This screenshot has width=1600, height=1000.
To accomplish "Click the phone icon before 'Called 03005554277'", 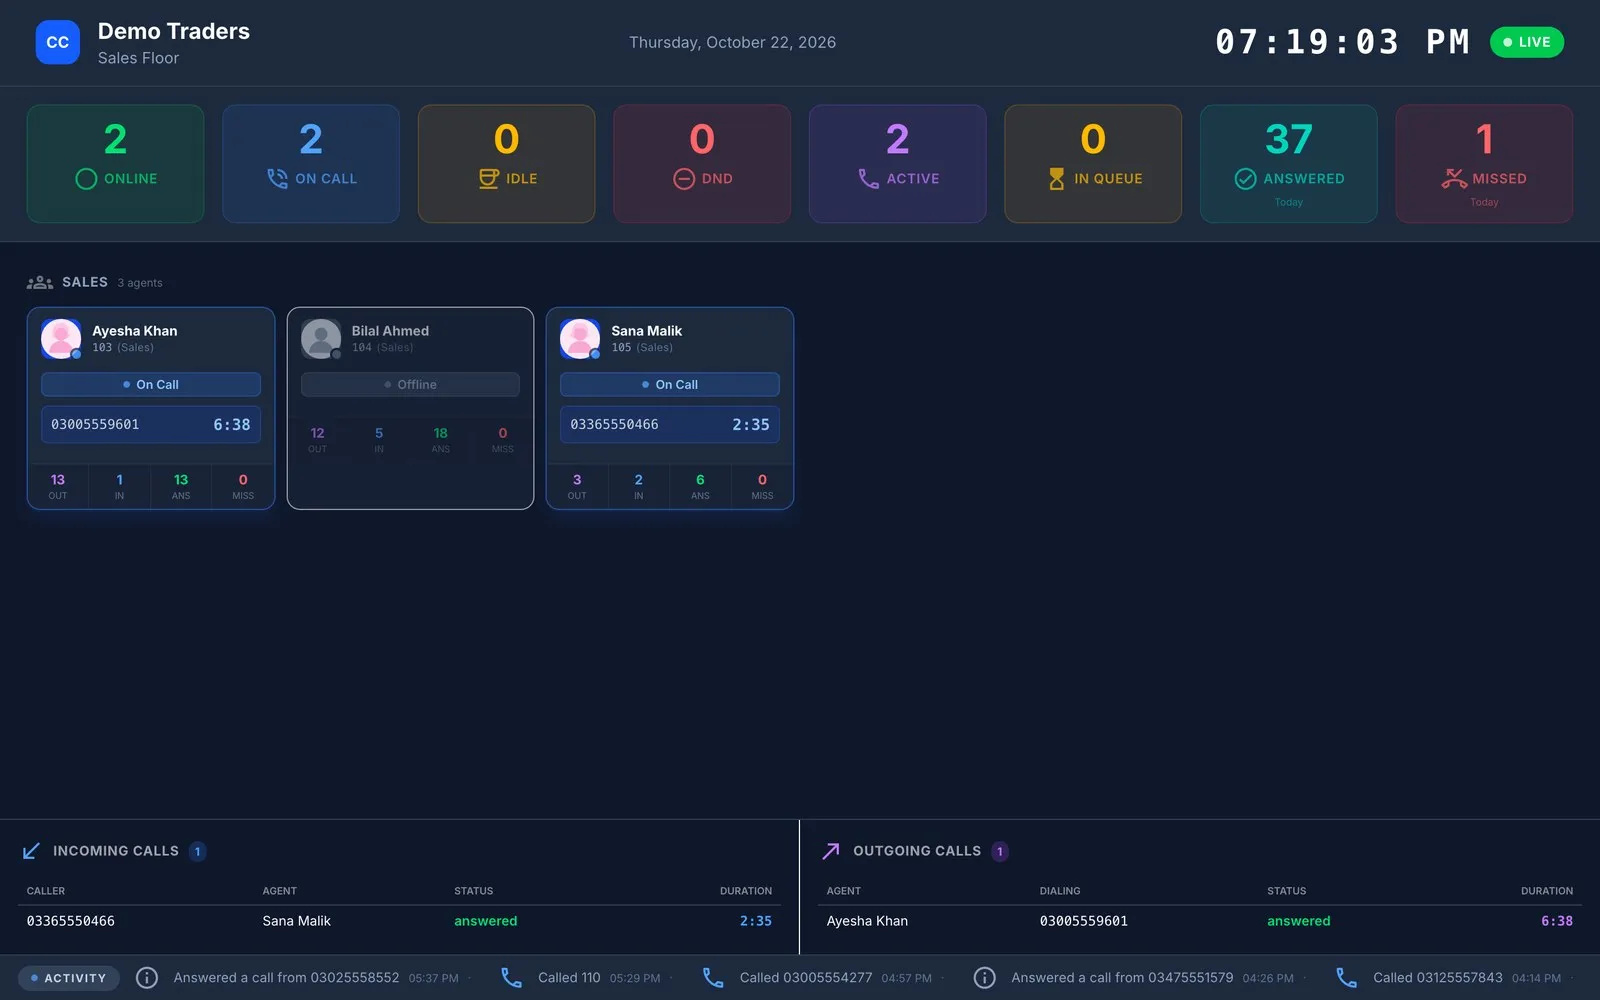I will (713, 978).
